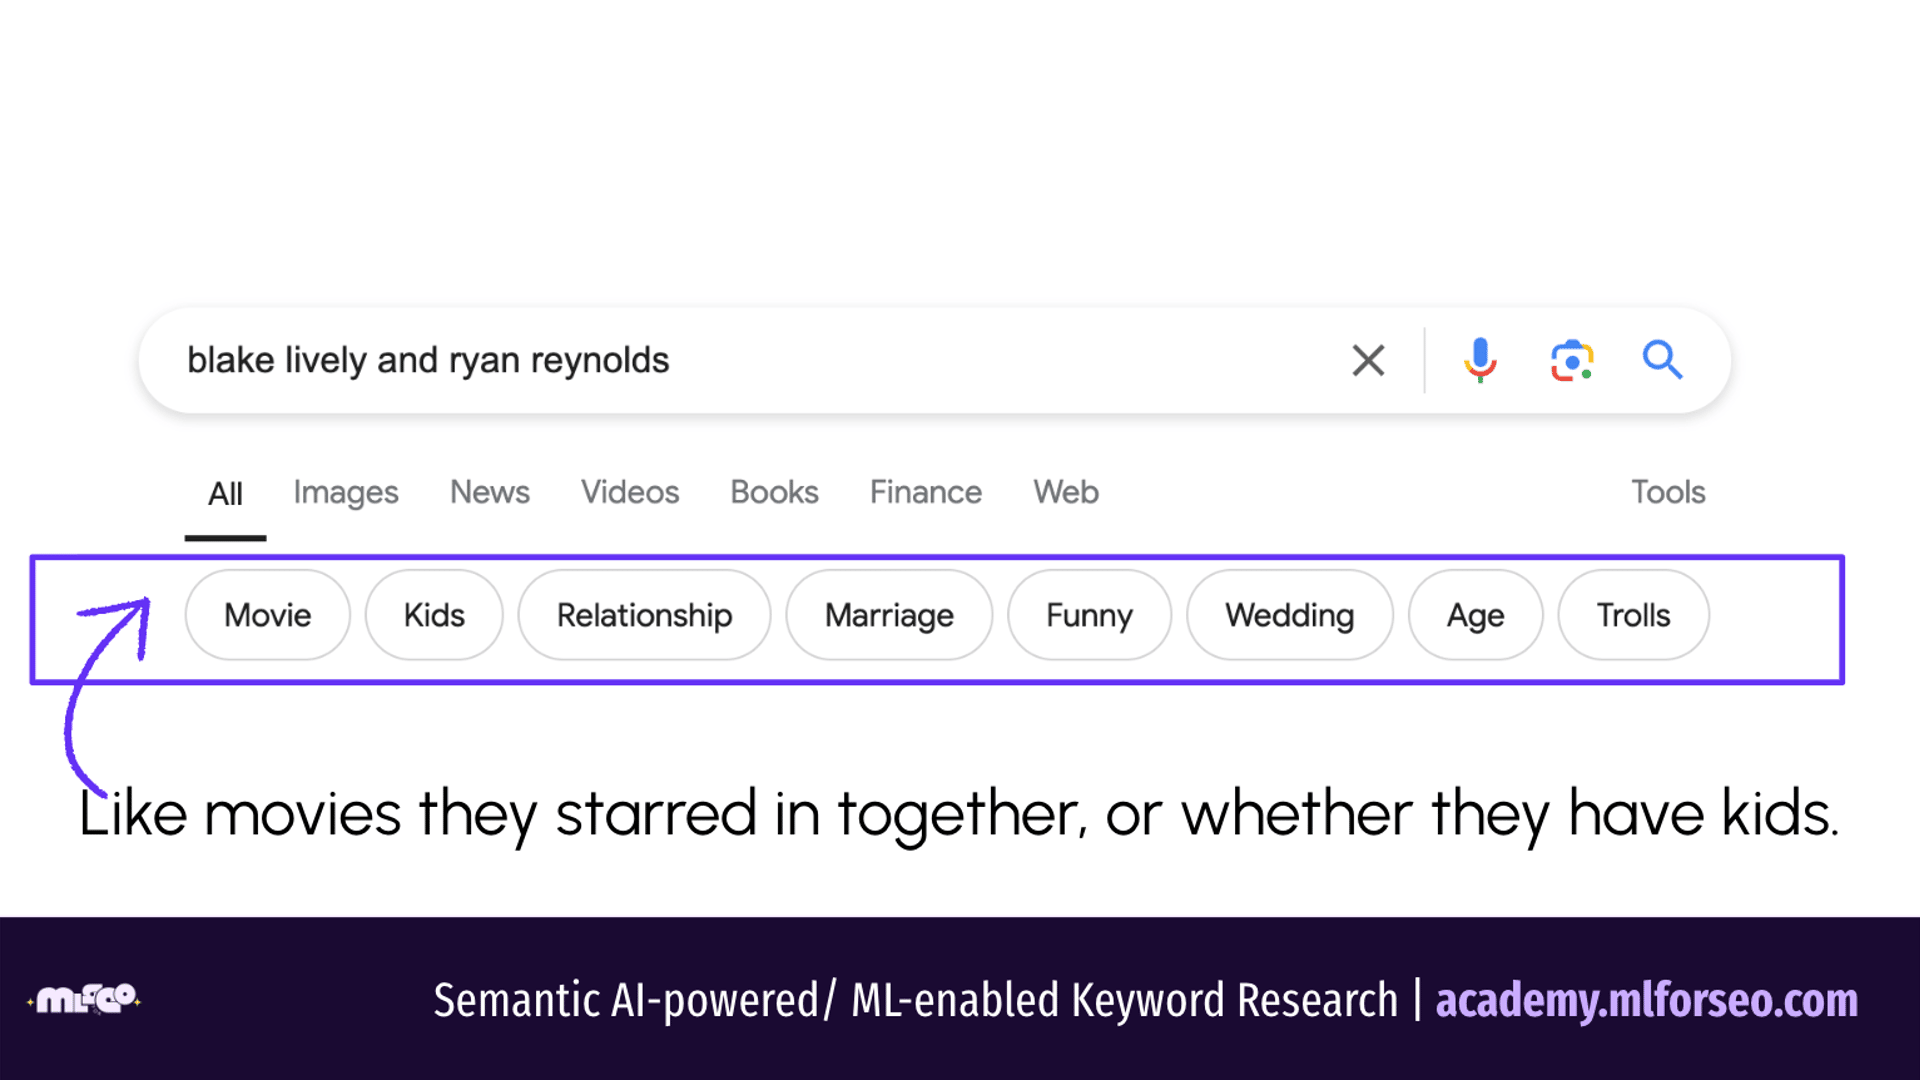Filter results by the Kids chip
1920x1080 pixels.
434,615
